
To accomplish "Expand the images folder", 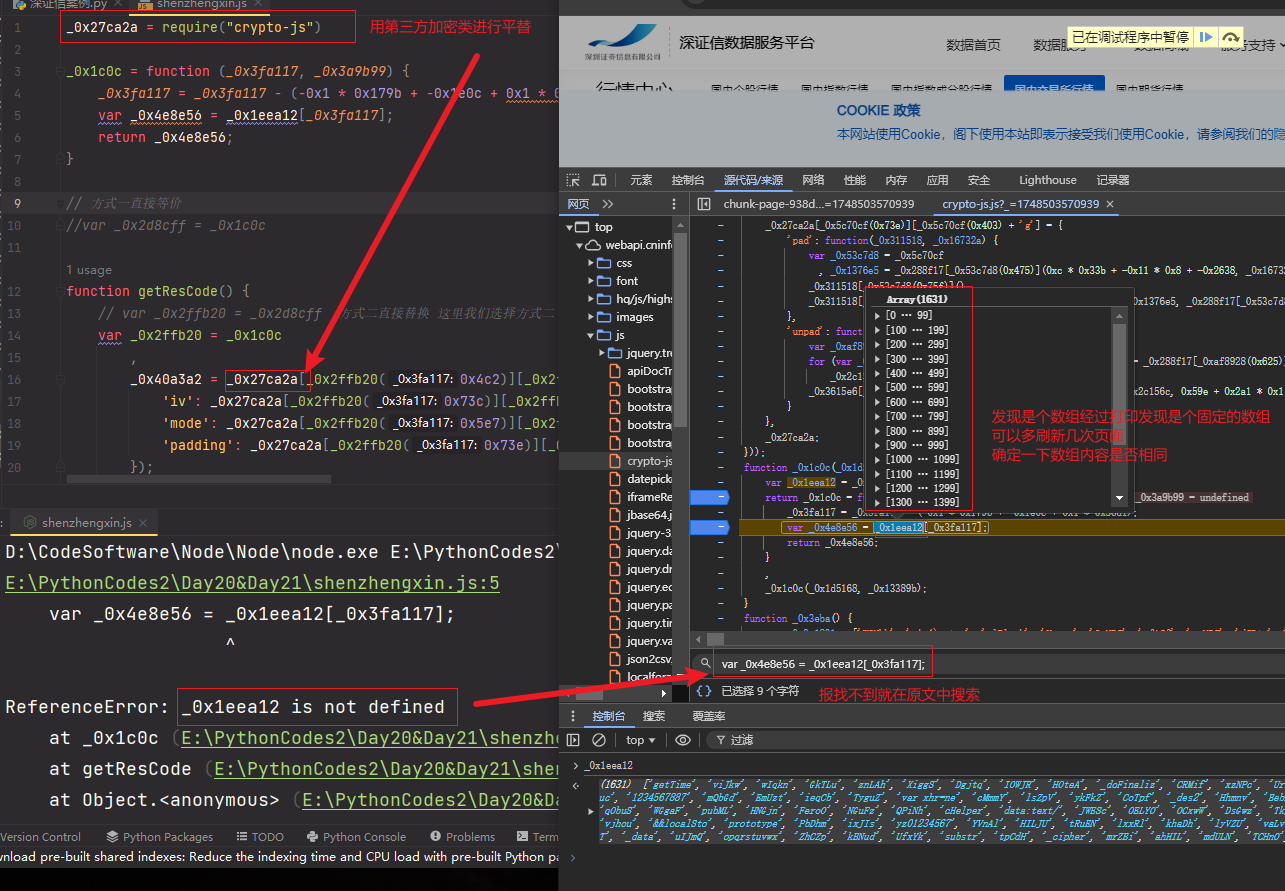I will (590, 317).
